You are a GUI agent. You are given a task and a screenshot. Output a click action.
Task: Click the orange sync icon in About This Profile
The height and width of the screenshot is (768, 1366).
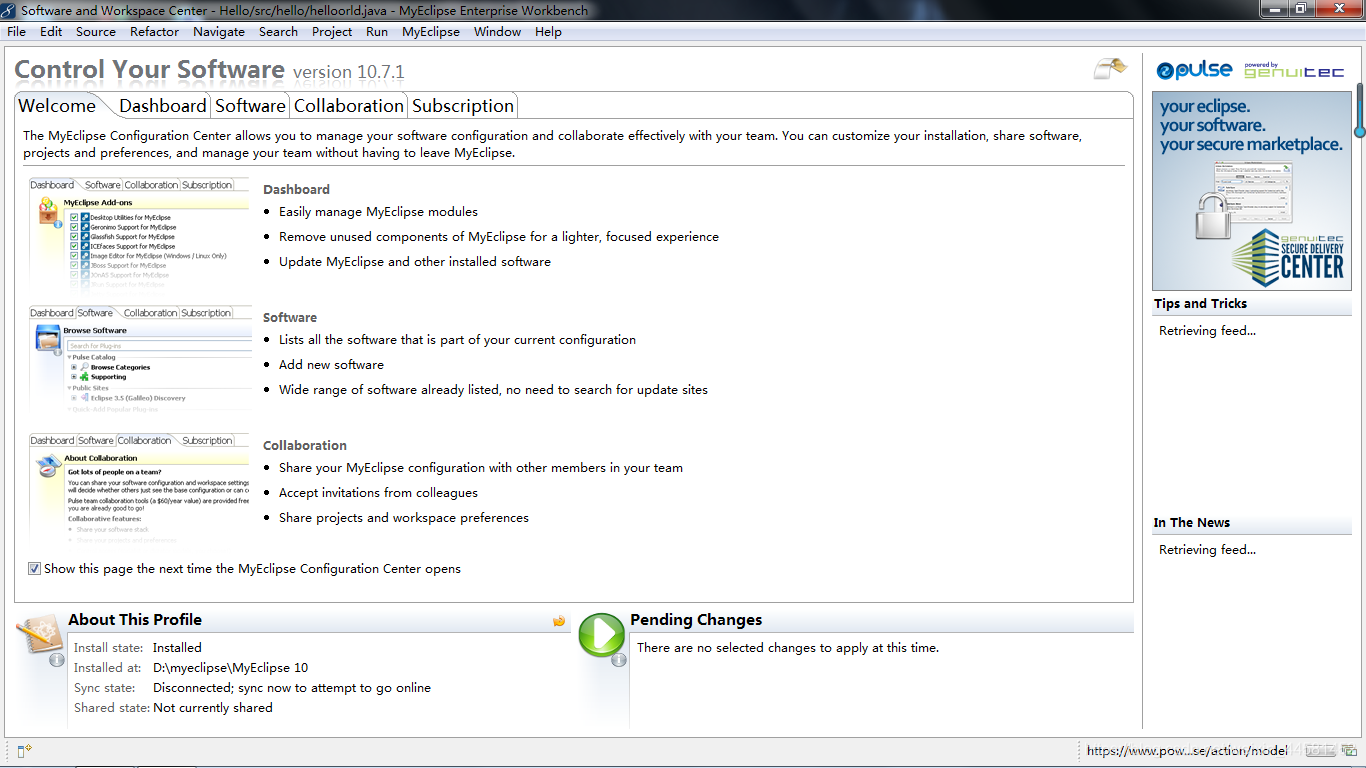(x=559, y=621)
